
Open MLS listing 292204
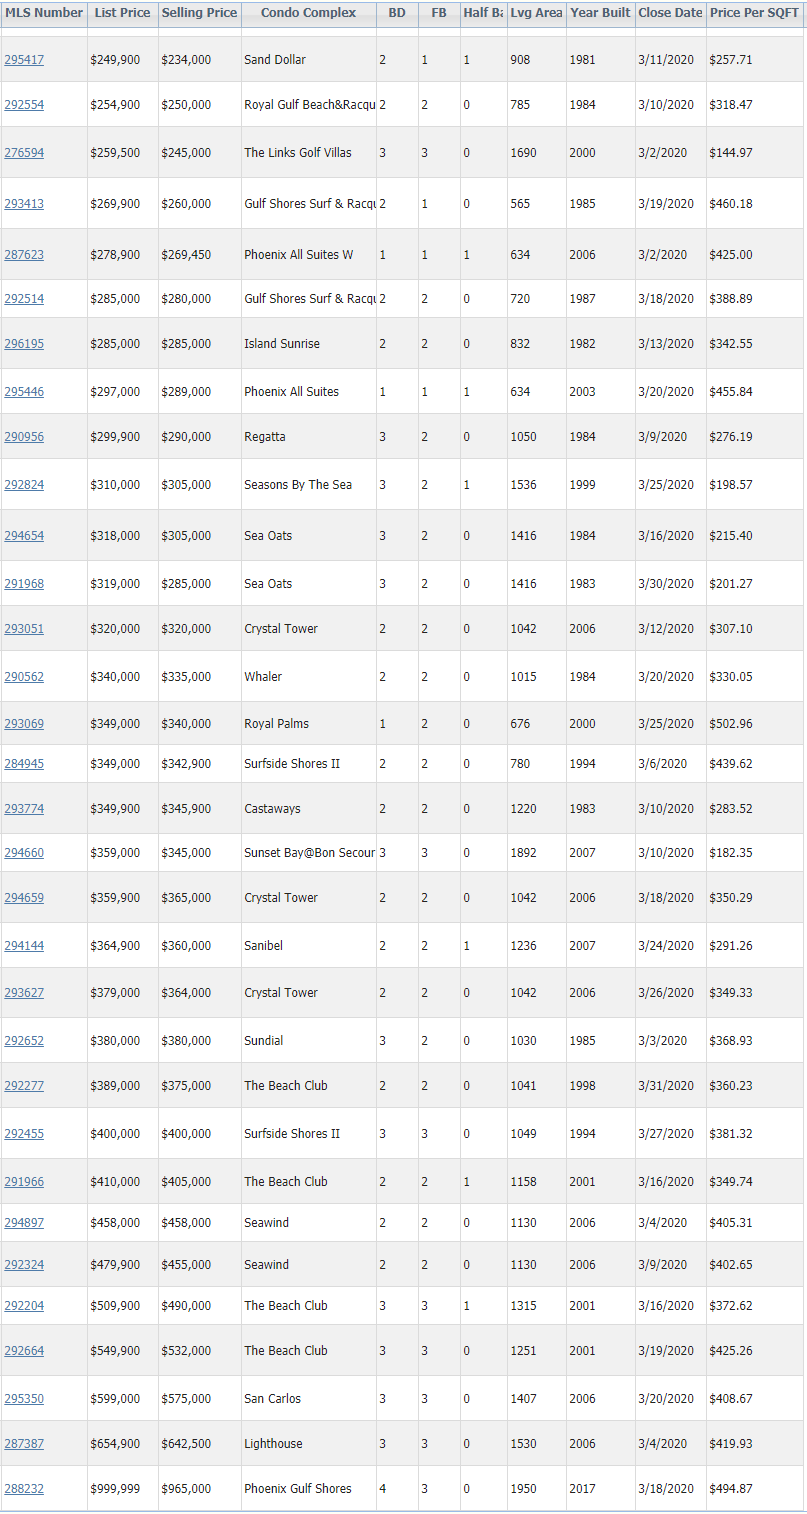click(24, 1306)
